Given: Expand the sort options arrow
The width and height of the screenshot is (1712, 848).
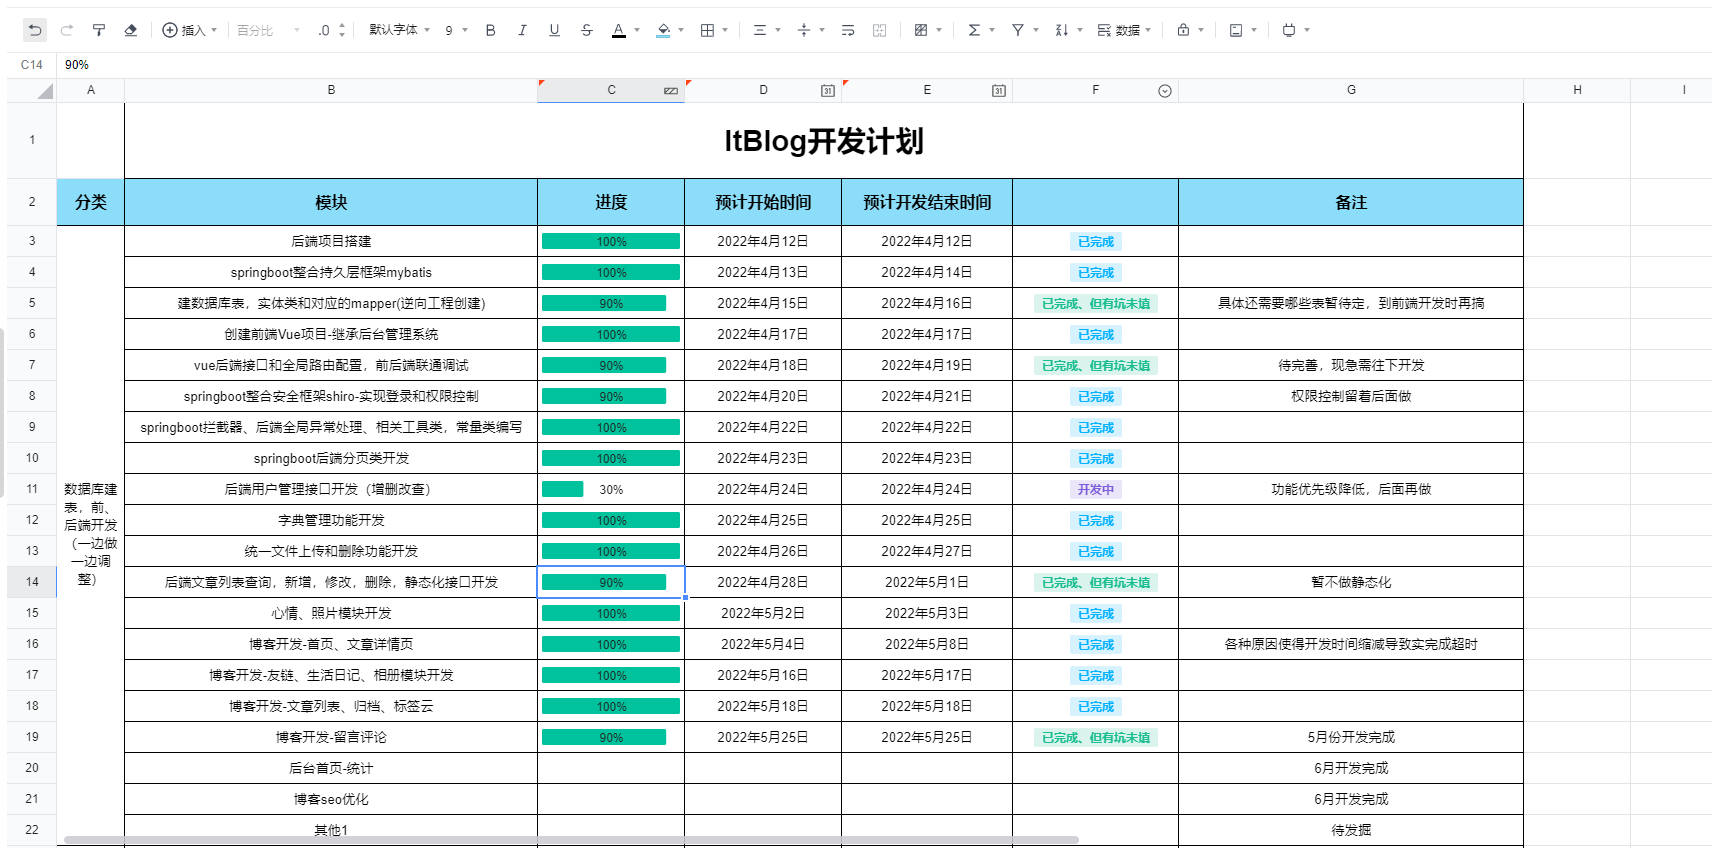Looking at the screenshot, I should coord(1080,30).
